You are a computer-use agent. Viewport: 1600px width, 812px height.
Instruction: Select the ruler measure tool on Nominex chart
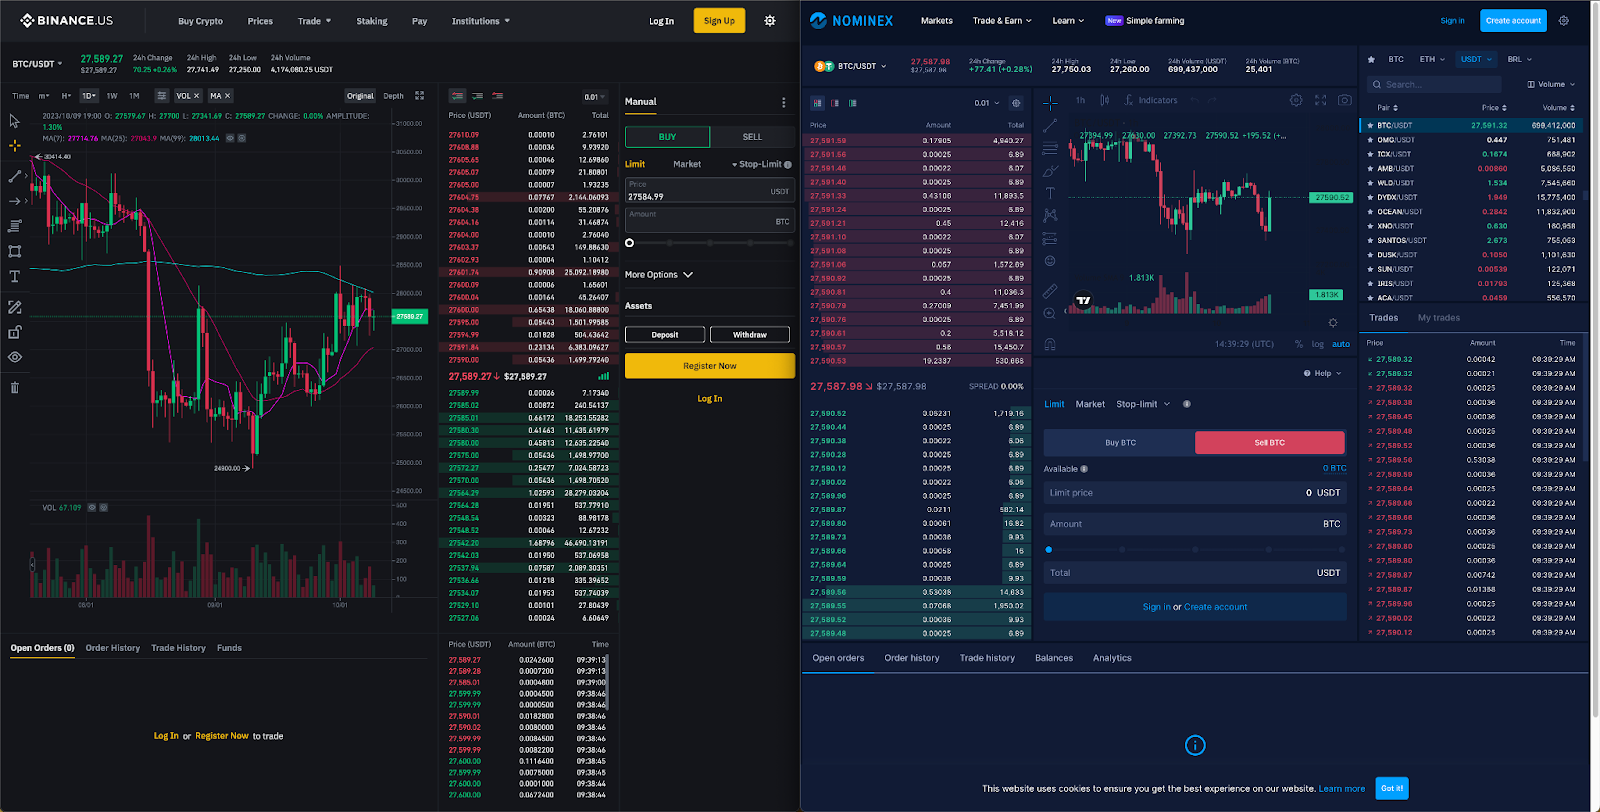coord(1050,291)
